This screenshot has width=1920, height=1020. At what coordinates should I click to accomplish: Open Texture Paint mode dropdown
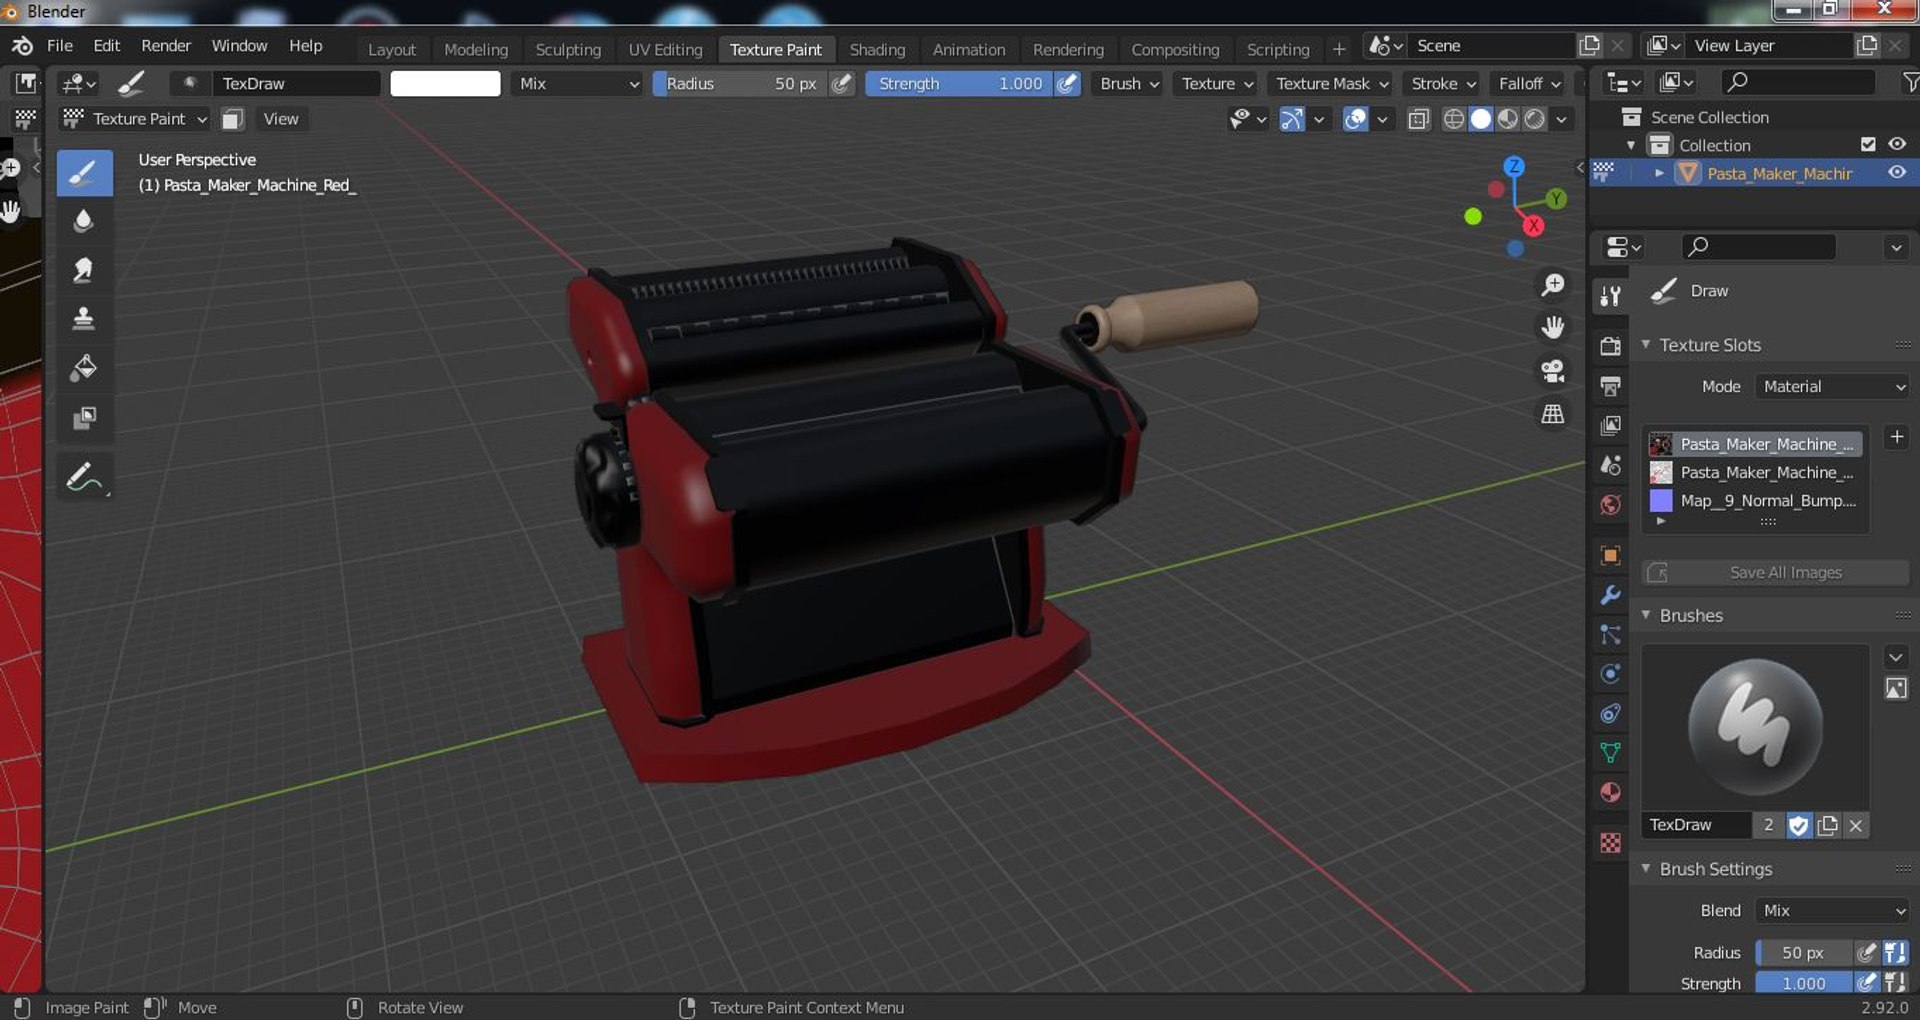(x=134, y=119)
